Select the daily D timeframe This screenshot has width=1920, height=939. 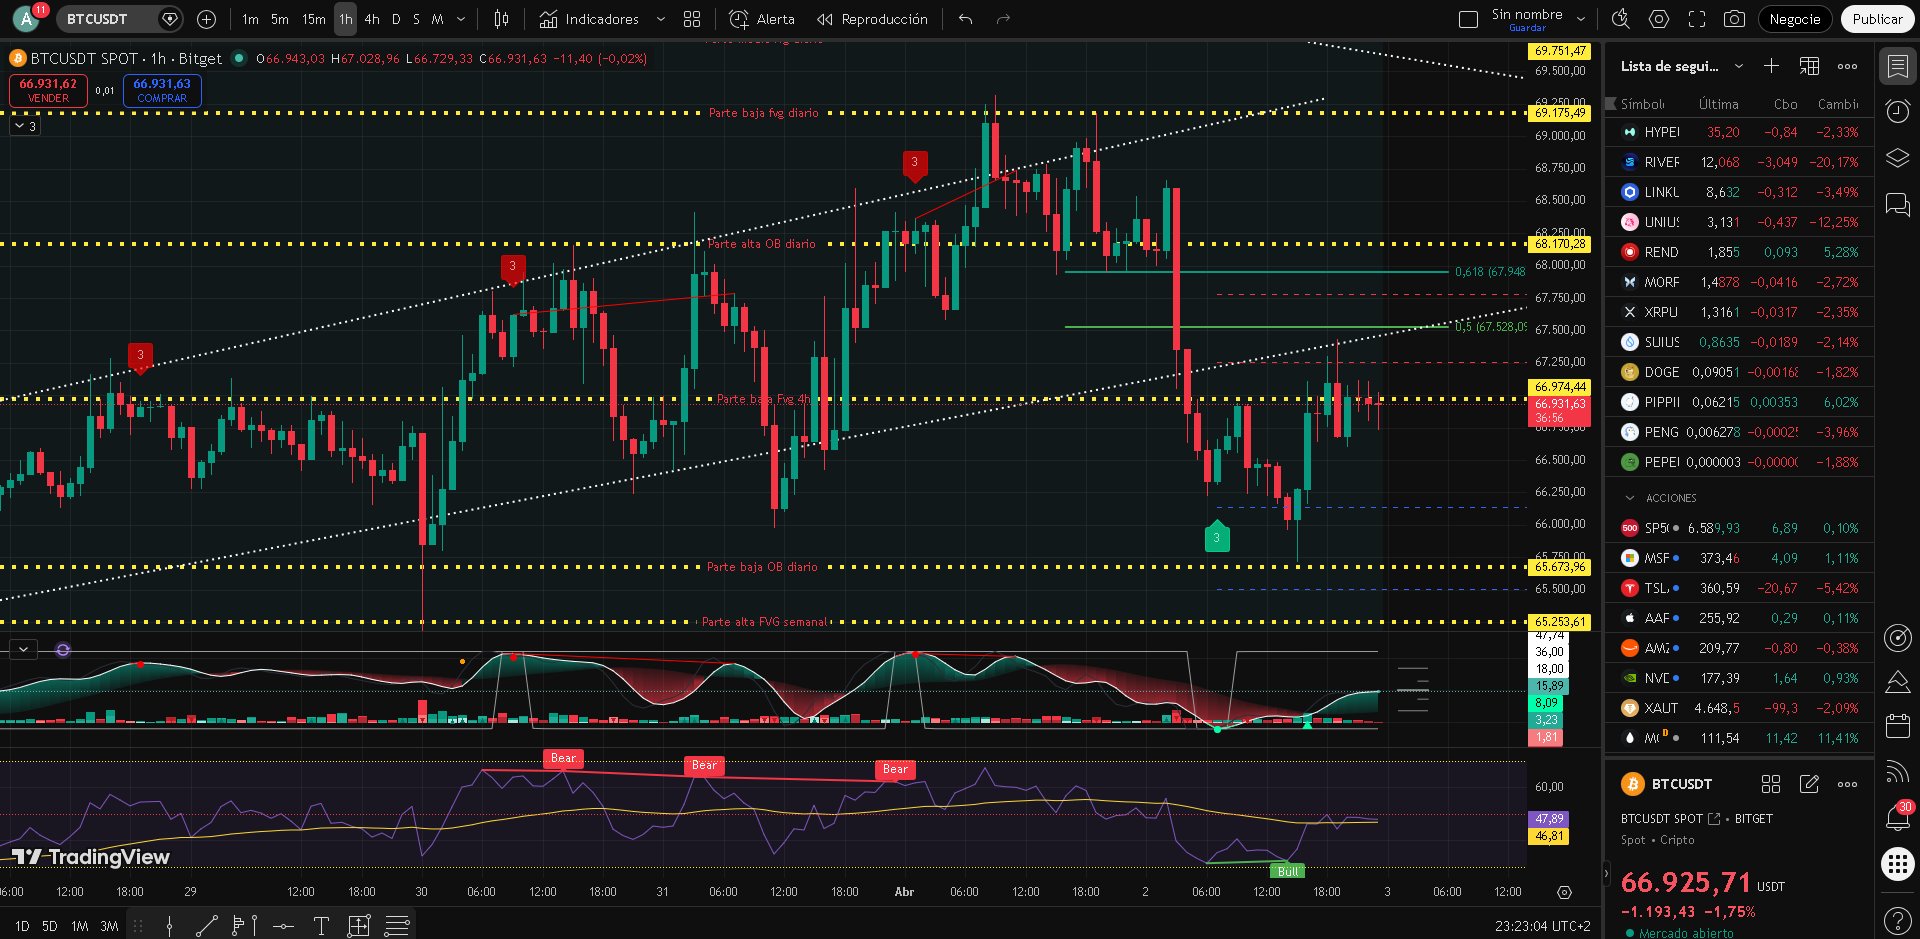396,19
